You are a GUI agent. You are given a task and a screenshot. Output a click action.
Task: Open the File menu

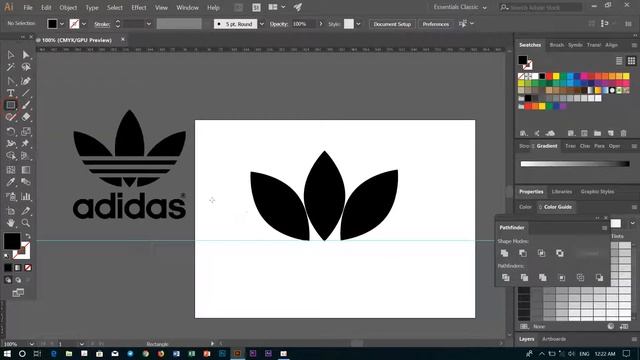28,8
